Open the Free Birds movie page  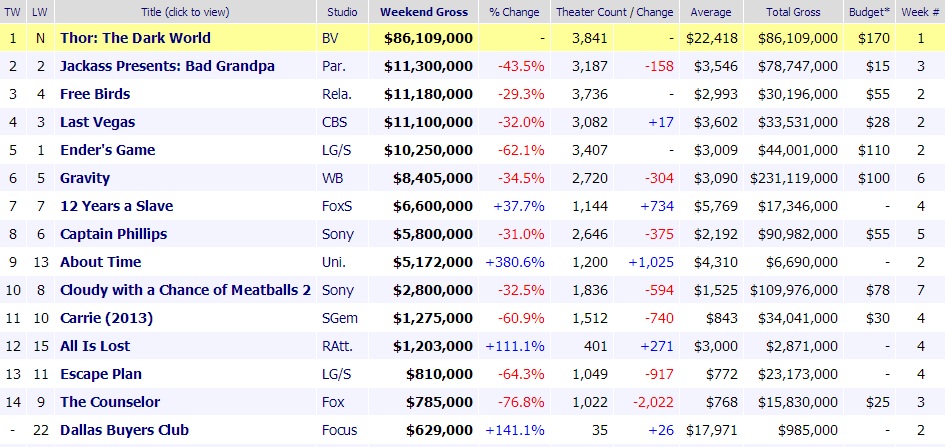(95, 94)
